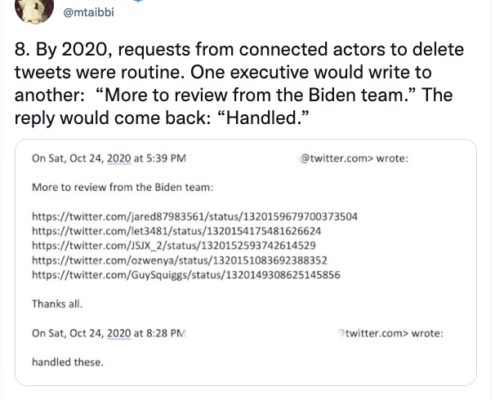Click the verified badge next to name

(139, 1)
